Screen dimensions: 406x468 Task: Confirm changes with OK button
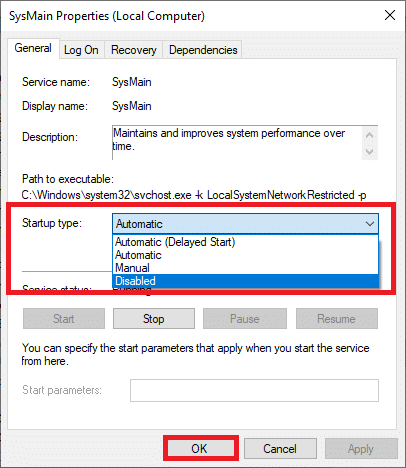199,449
